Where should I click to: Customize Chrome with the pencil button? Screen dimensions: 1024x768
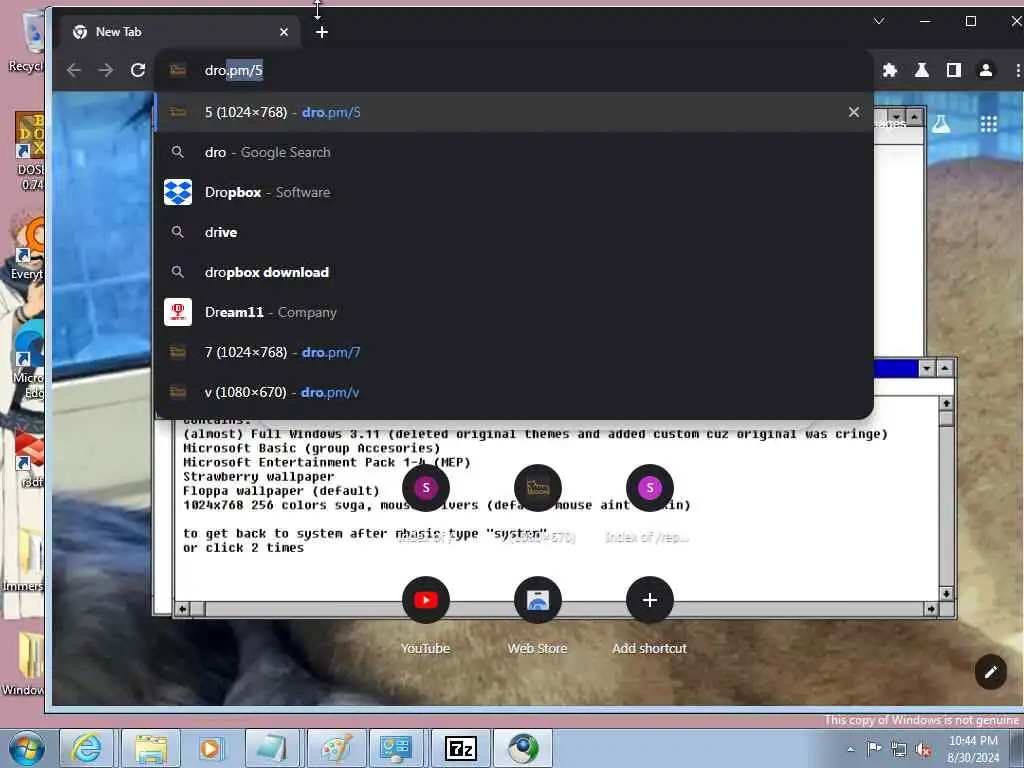tap(990, 671)
